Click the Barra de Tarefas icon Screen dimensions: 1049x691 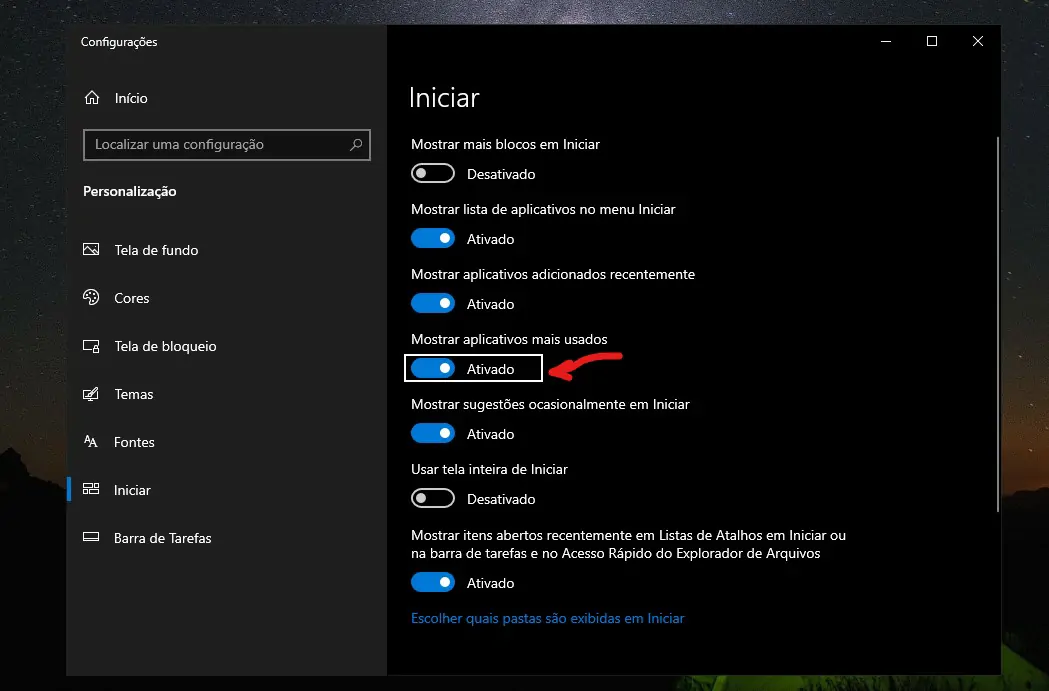tap(91, 537)
